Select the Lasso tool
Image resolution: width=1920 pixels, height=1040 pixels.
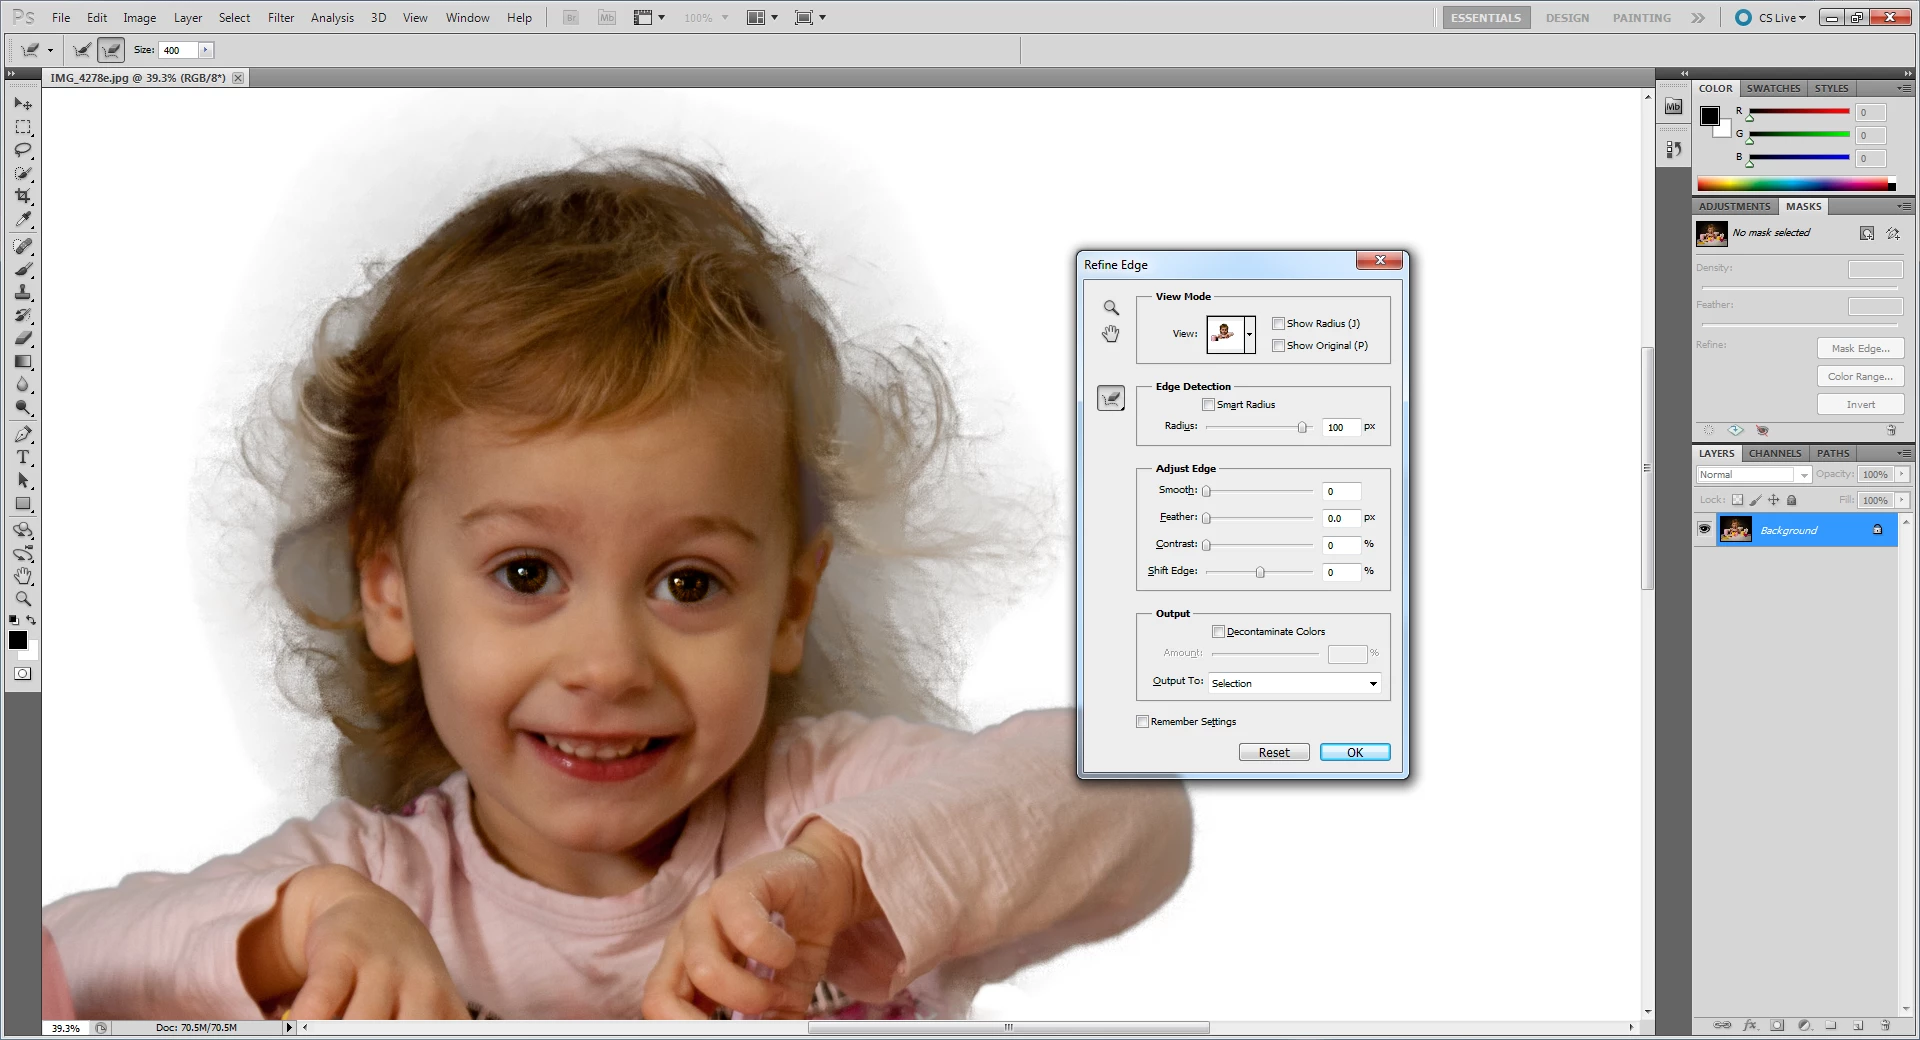tap(23, 150)
